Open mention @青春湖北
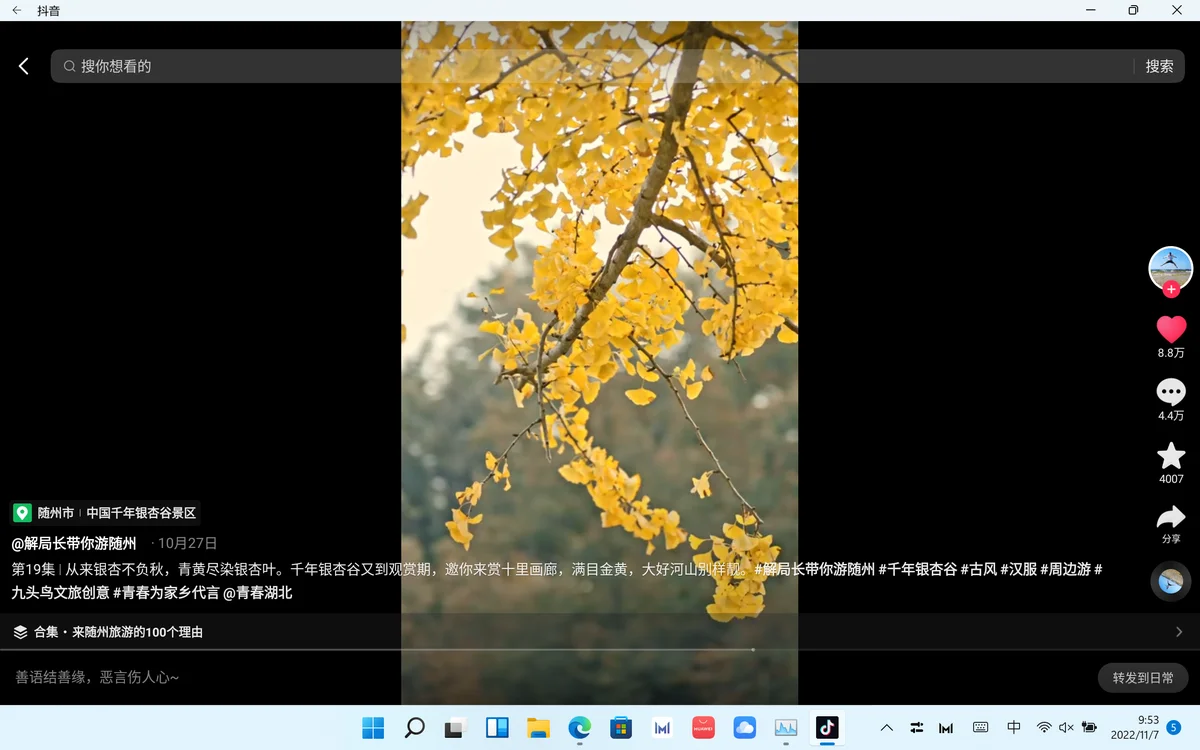 [258, 593]
